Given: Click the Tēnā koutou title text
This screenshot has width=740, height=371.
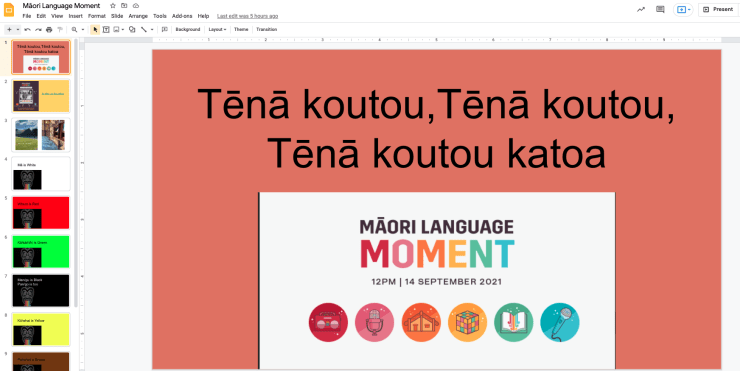Looking at the screenshot, I should click(436, 128).
